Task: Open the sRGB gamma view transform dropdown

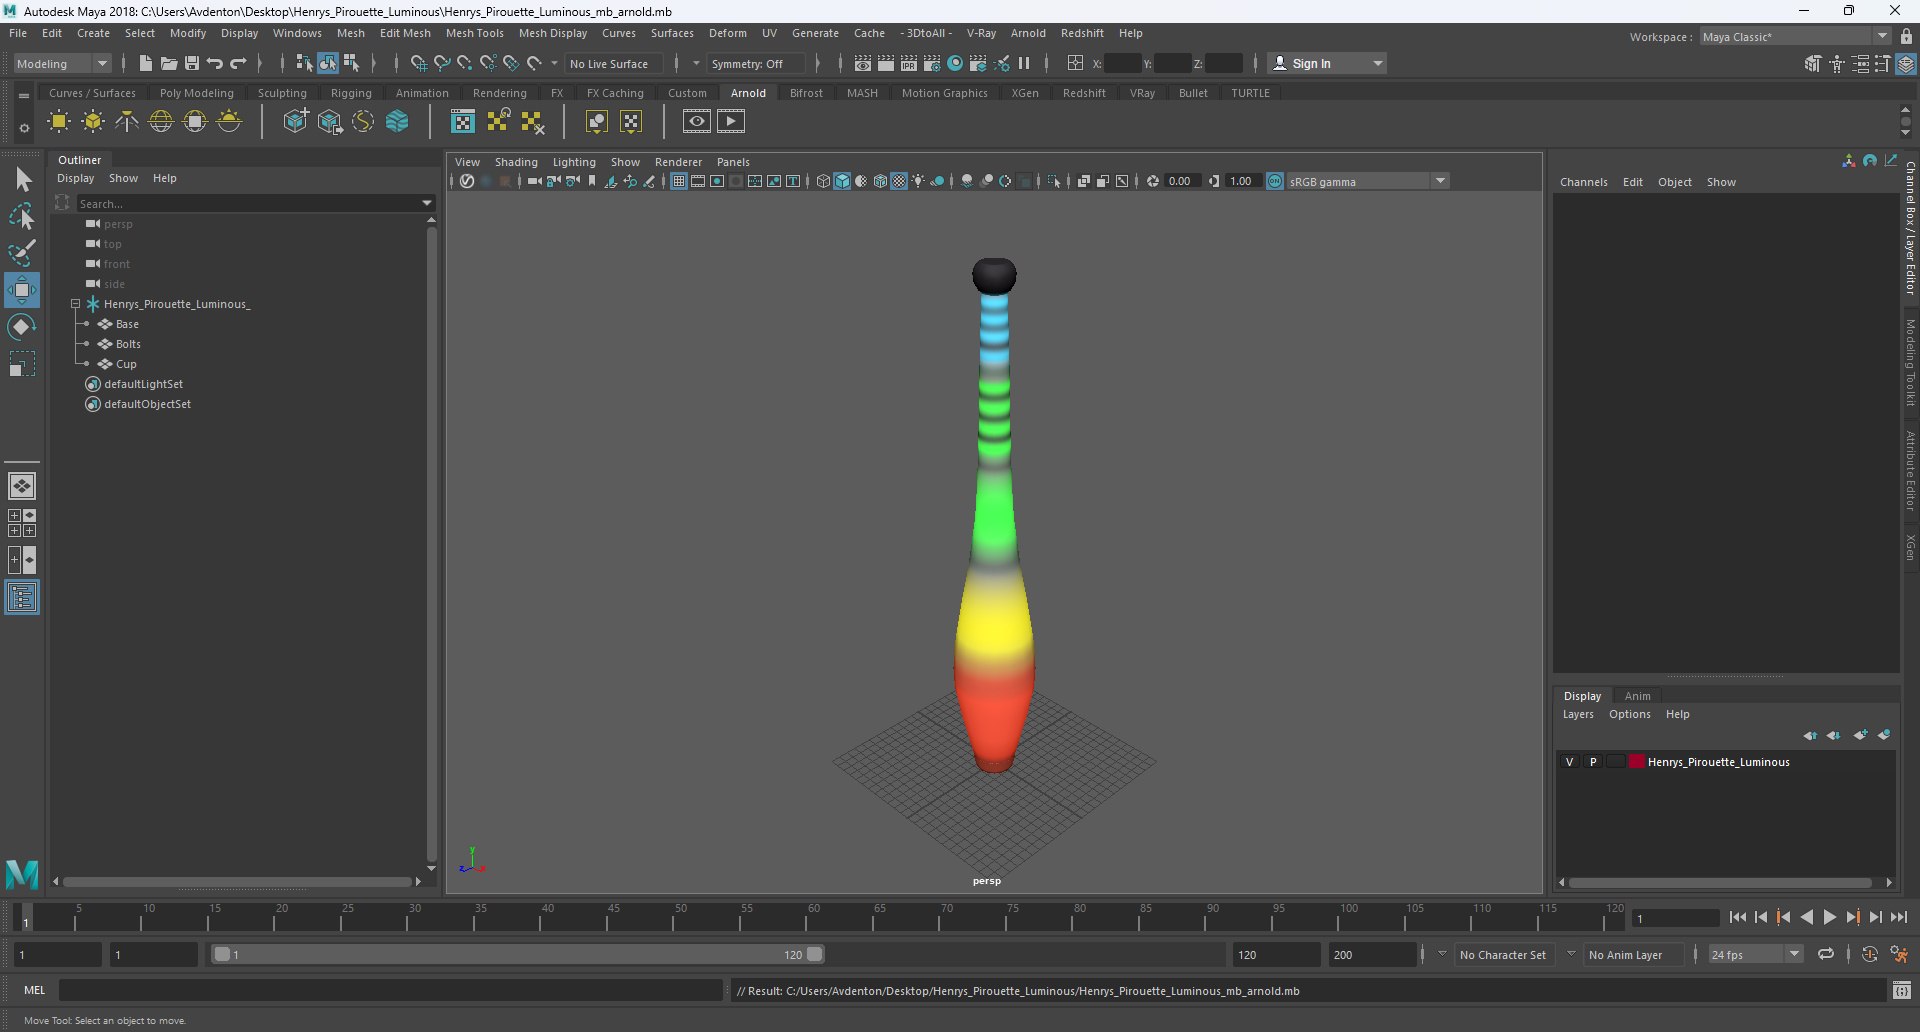Action: click(x=1366, y=181)
